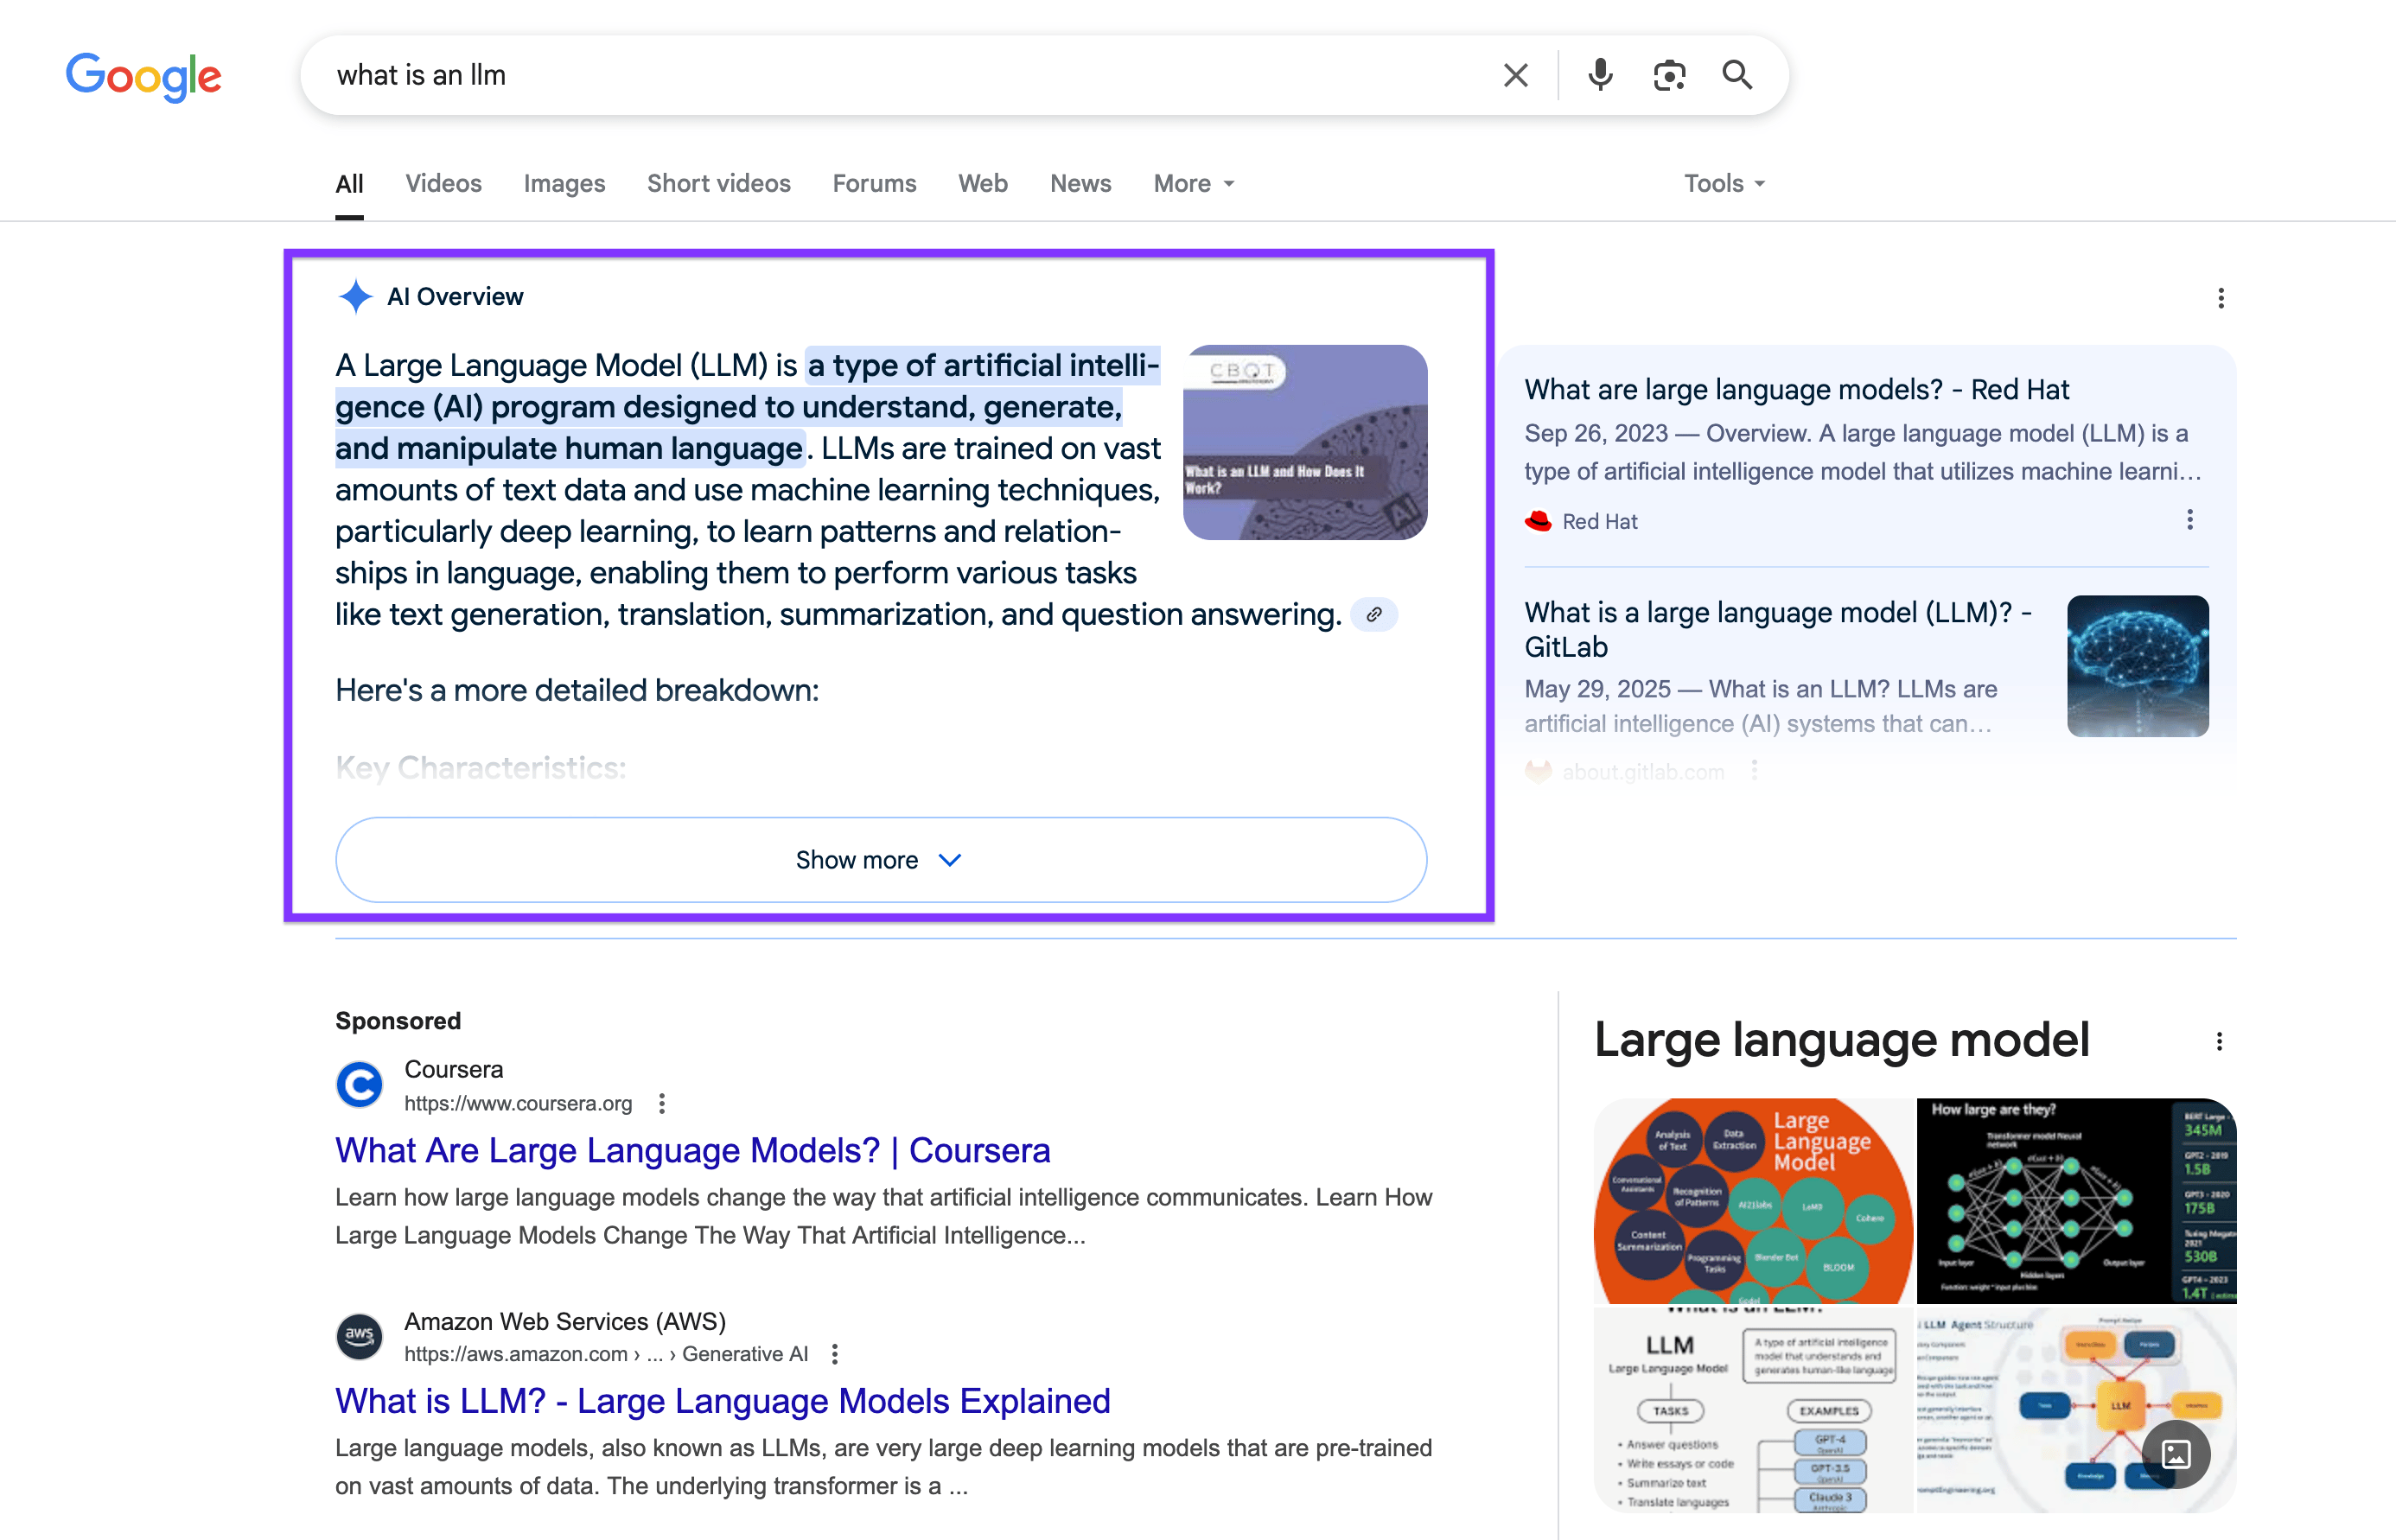The height and width of the screenshot is (1540, 2396).
Task: Open What Are Large Language Models Coursera link
Action: point(692,1150)
